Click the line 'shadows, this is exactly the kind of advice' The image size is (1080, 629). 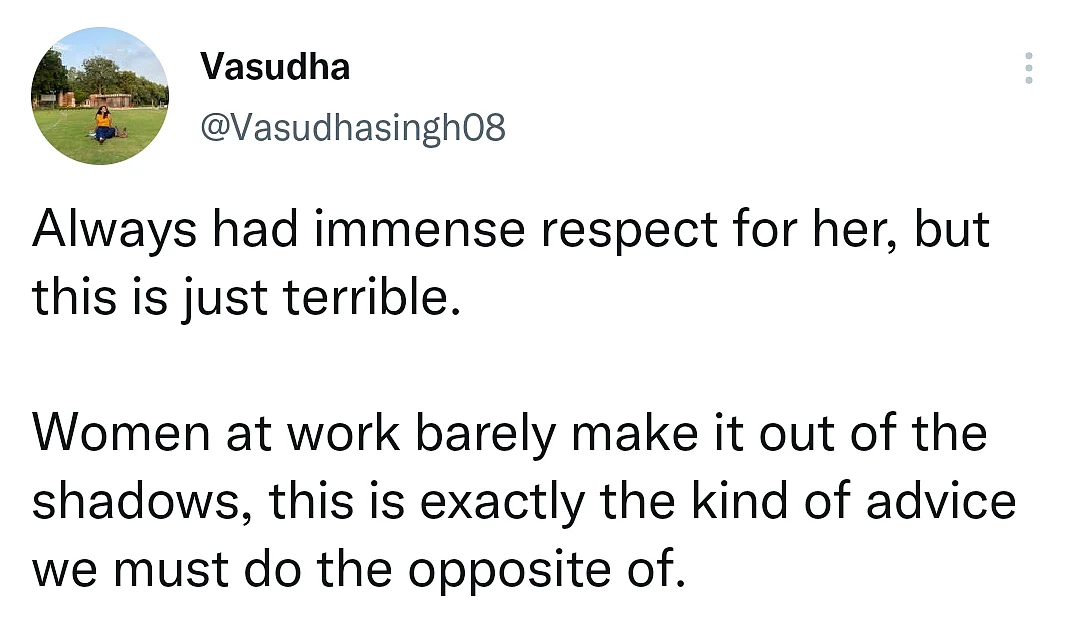point(523,502)
